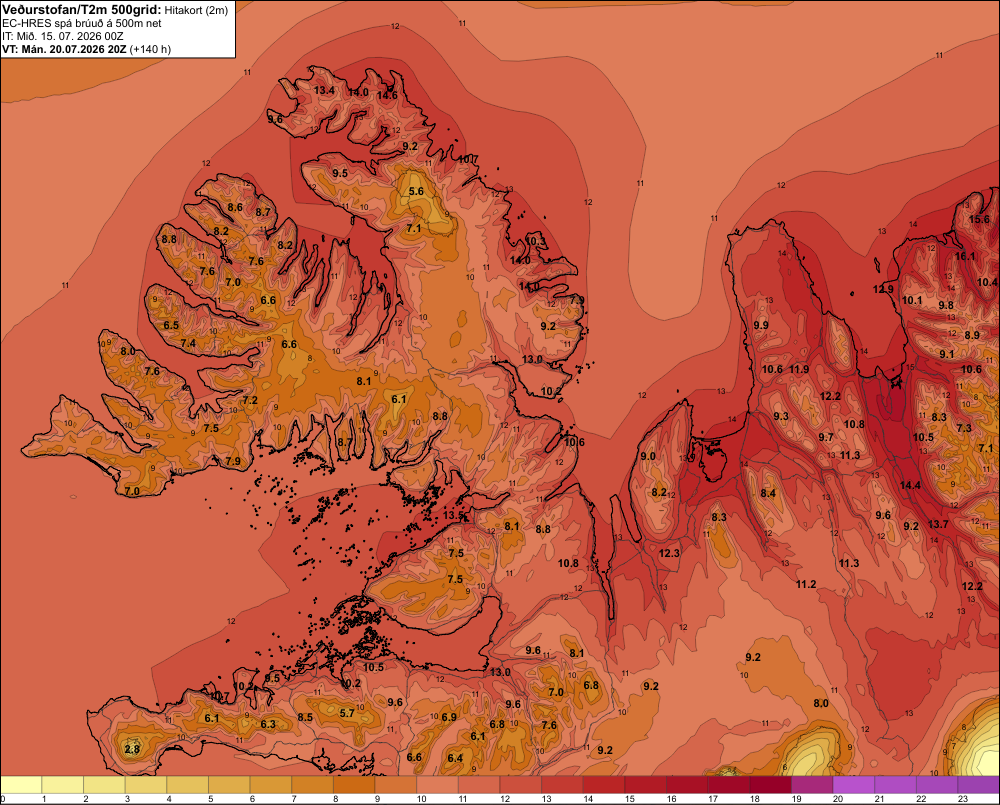Viewport: 1000px width, 805px height.
Task: Click the '14.6' temperature value
Action: tap(387, 96)
